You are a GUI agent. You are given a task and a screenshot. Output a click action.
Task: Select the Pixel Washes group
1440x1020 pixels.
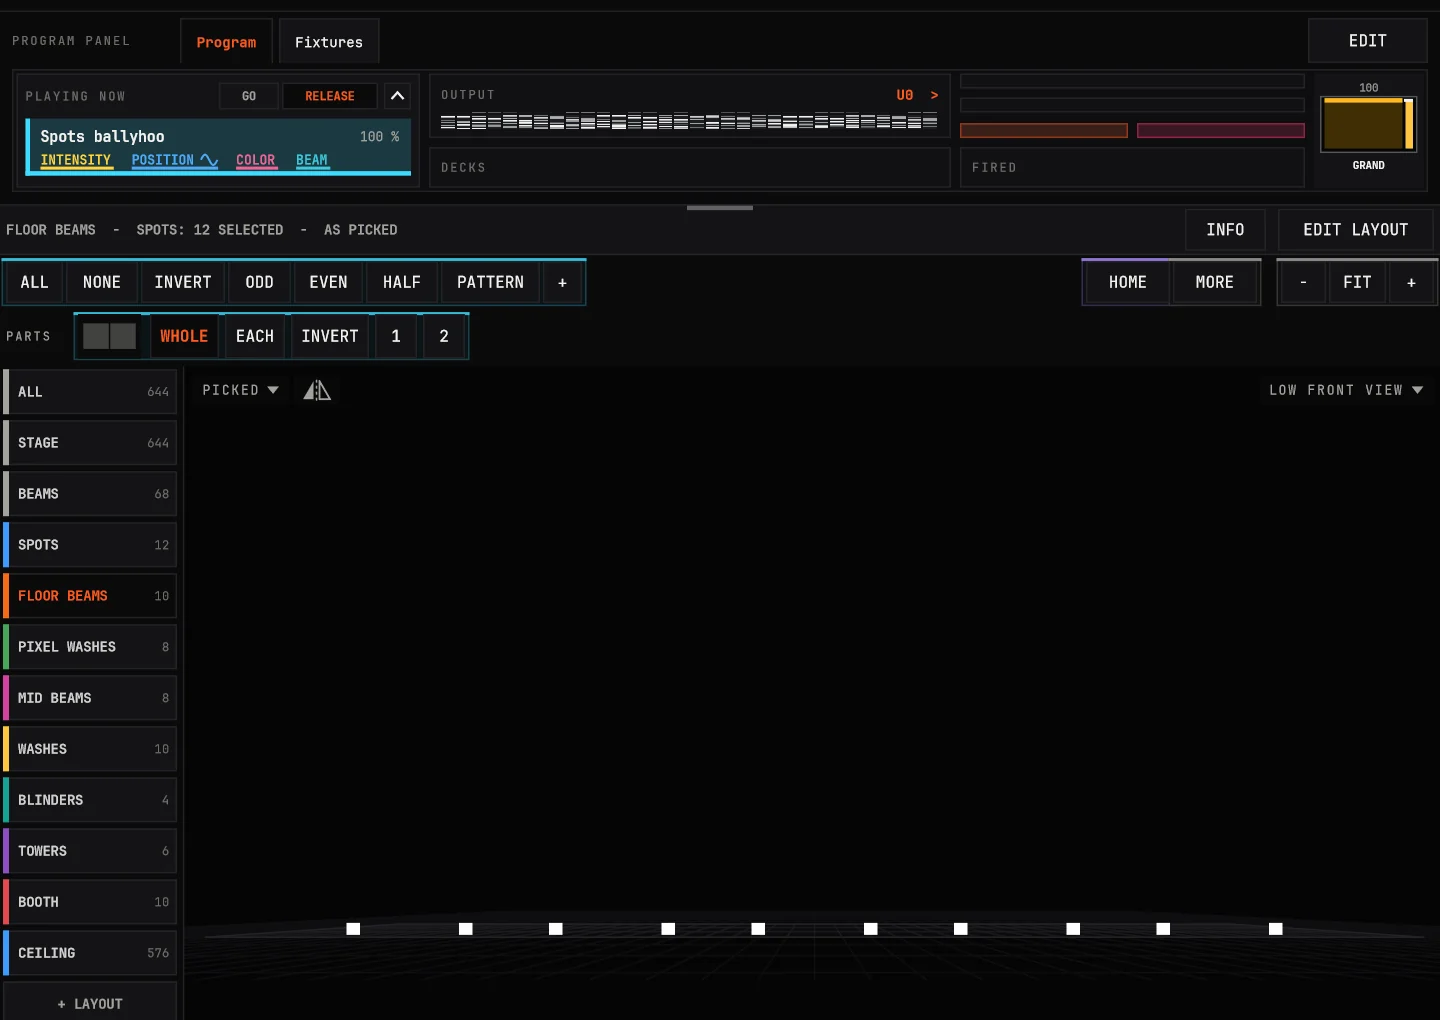(90, 647)
